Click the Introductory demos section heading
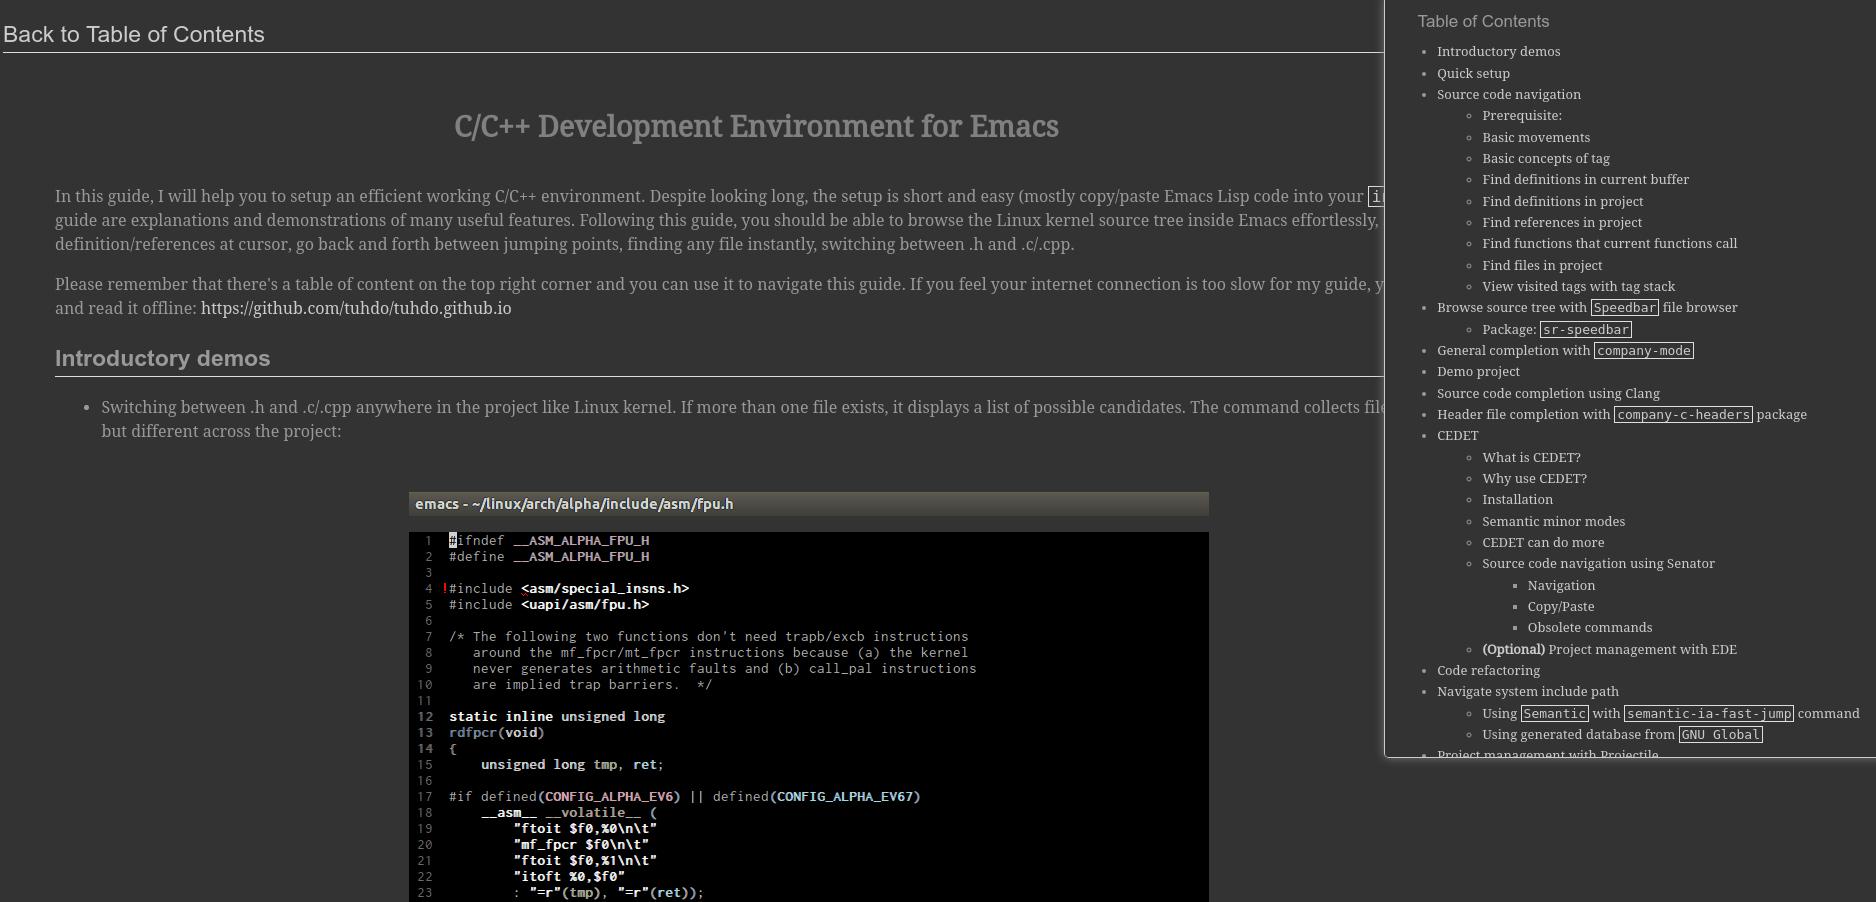 pyautogui.click(x=162, y=358)
